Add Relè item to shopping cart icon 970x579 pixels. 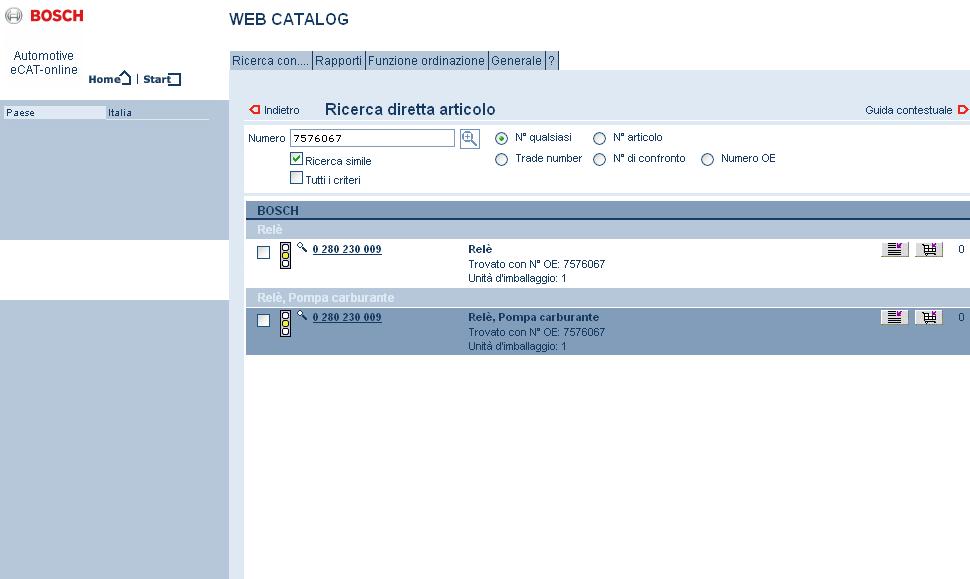pos(929,249)
